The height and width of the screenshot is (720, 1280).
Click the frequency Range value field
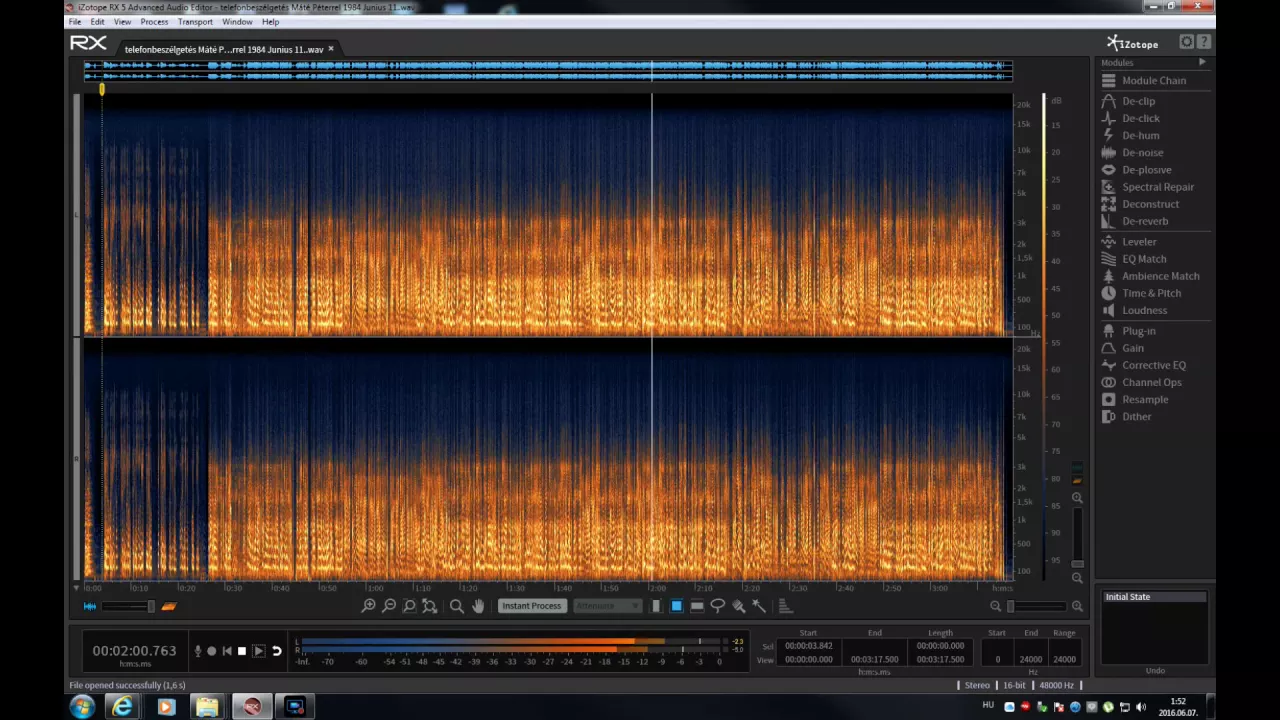point(1064,660)
